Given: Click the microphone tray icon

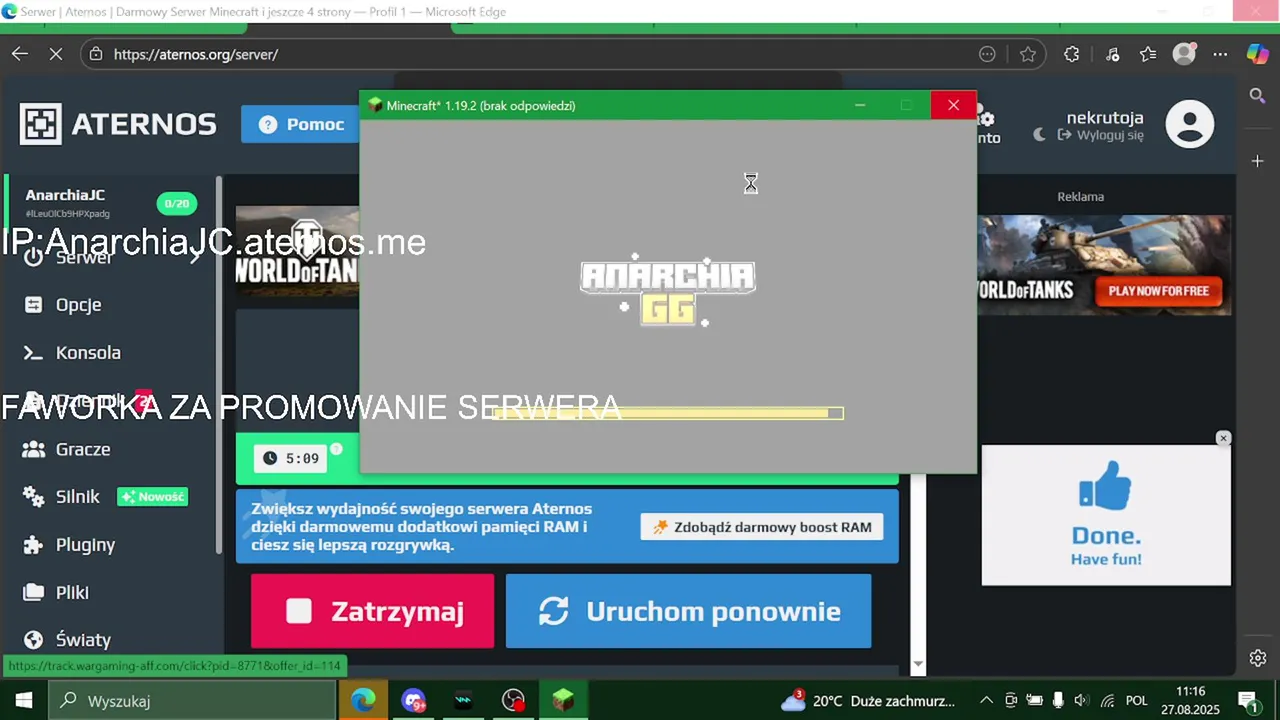Looking at the screenshot, I should (x=1058, y=701).
